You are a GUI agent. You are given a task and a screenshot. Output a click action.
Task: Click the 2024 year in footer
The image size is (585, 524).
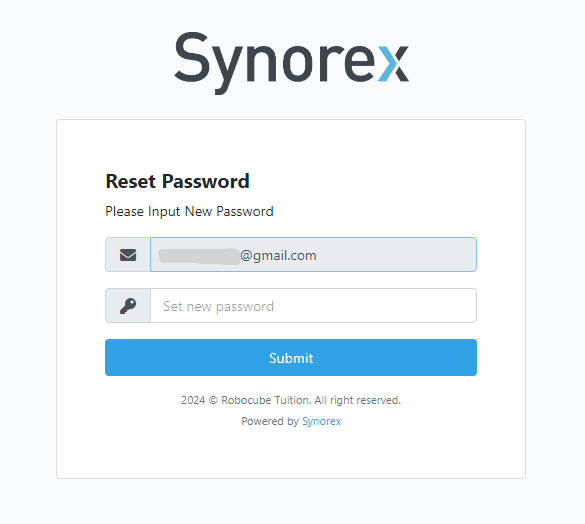[193, 400]
